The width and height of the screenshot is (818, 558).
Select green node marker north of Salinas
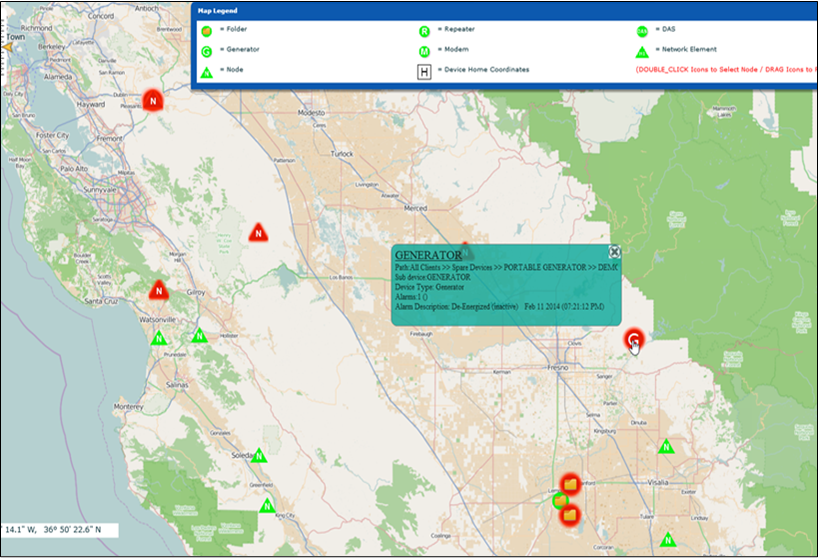point(199,335)
